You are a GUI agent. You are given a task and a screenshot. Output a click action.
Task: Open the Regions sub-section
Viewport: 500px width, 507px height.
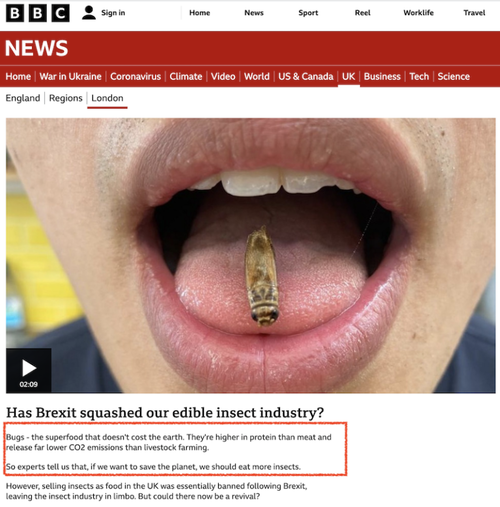tap(66, 98)
